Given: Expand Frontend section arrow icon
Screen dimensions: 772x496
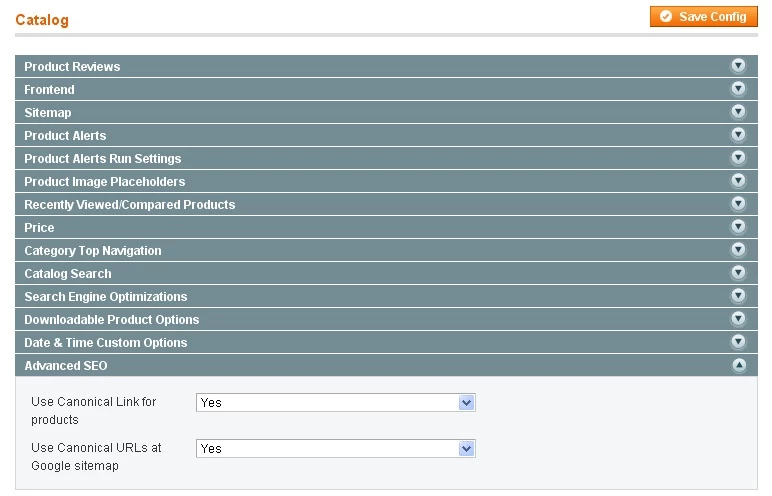Looking at the screenshot, I should 738,89.
